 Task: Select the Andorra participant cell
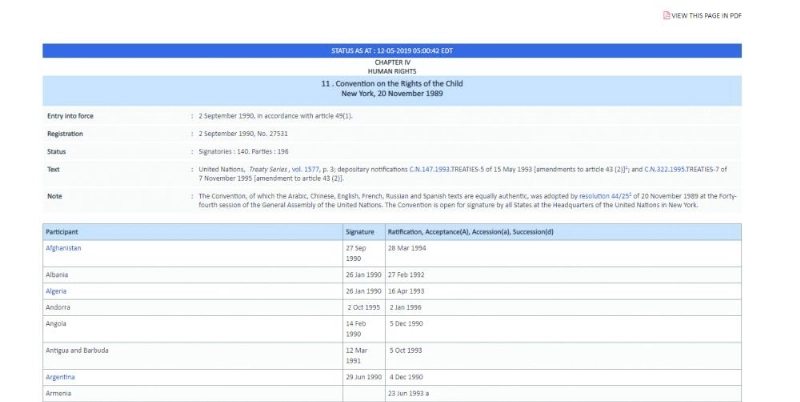[x=193, y=308]
